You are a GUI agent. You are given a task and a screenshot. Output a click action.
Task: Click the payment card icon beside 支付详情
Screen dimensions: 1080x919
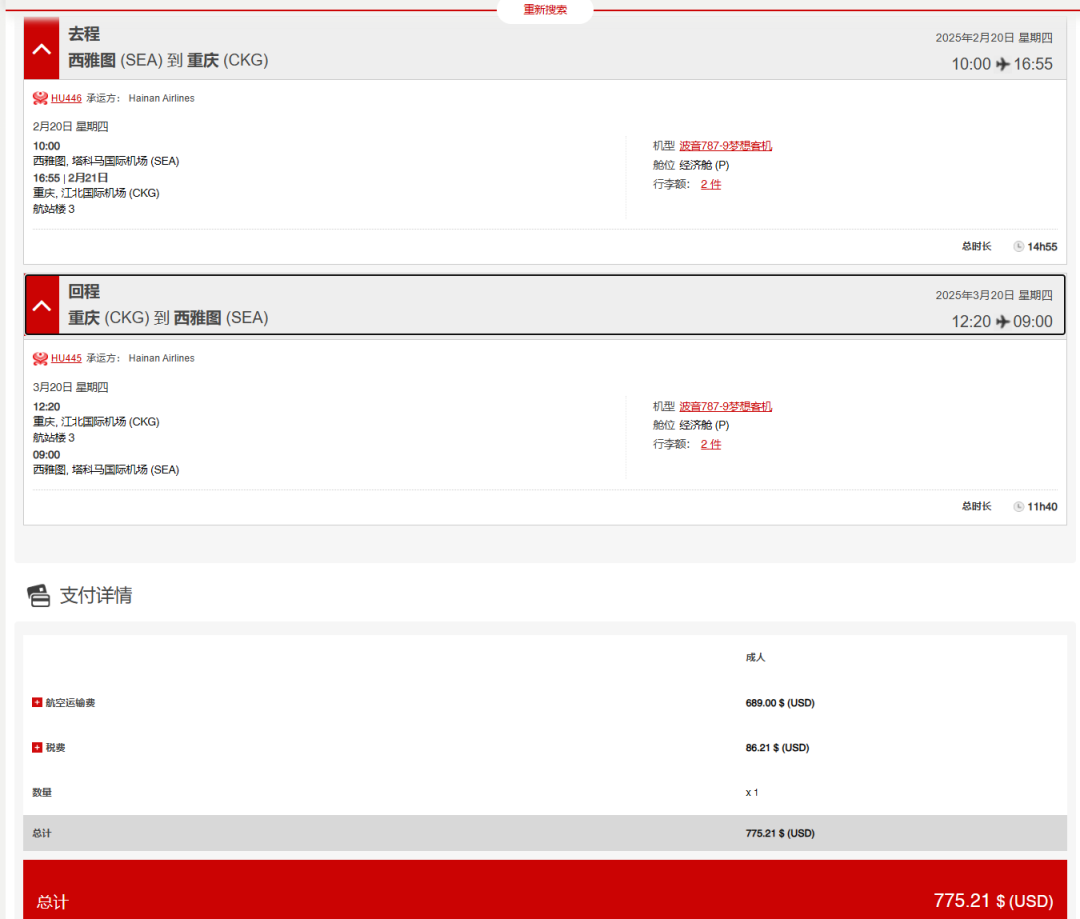39,595
